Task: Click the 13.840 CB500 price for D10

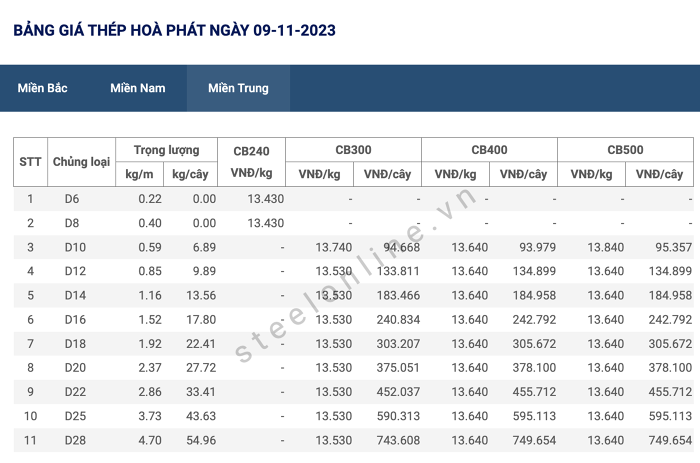Action: [x=605, y=247]
